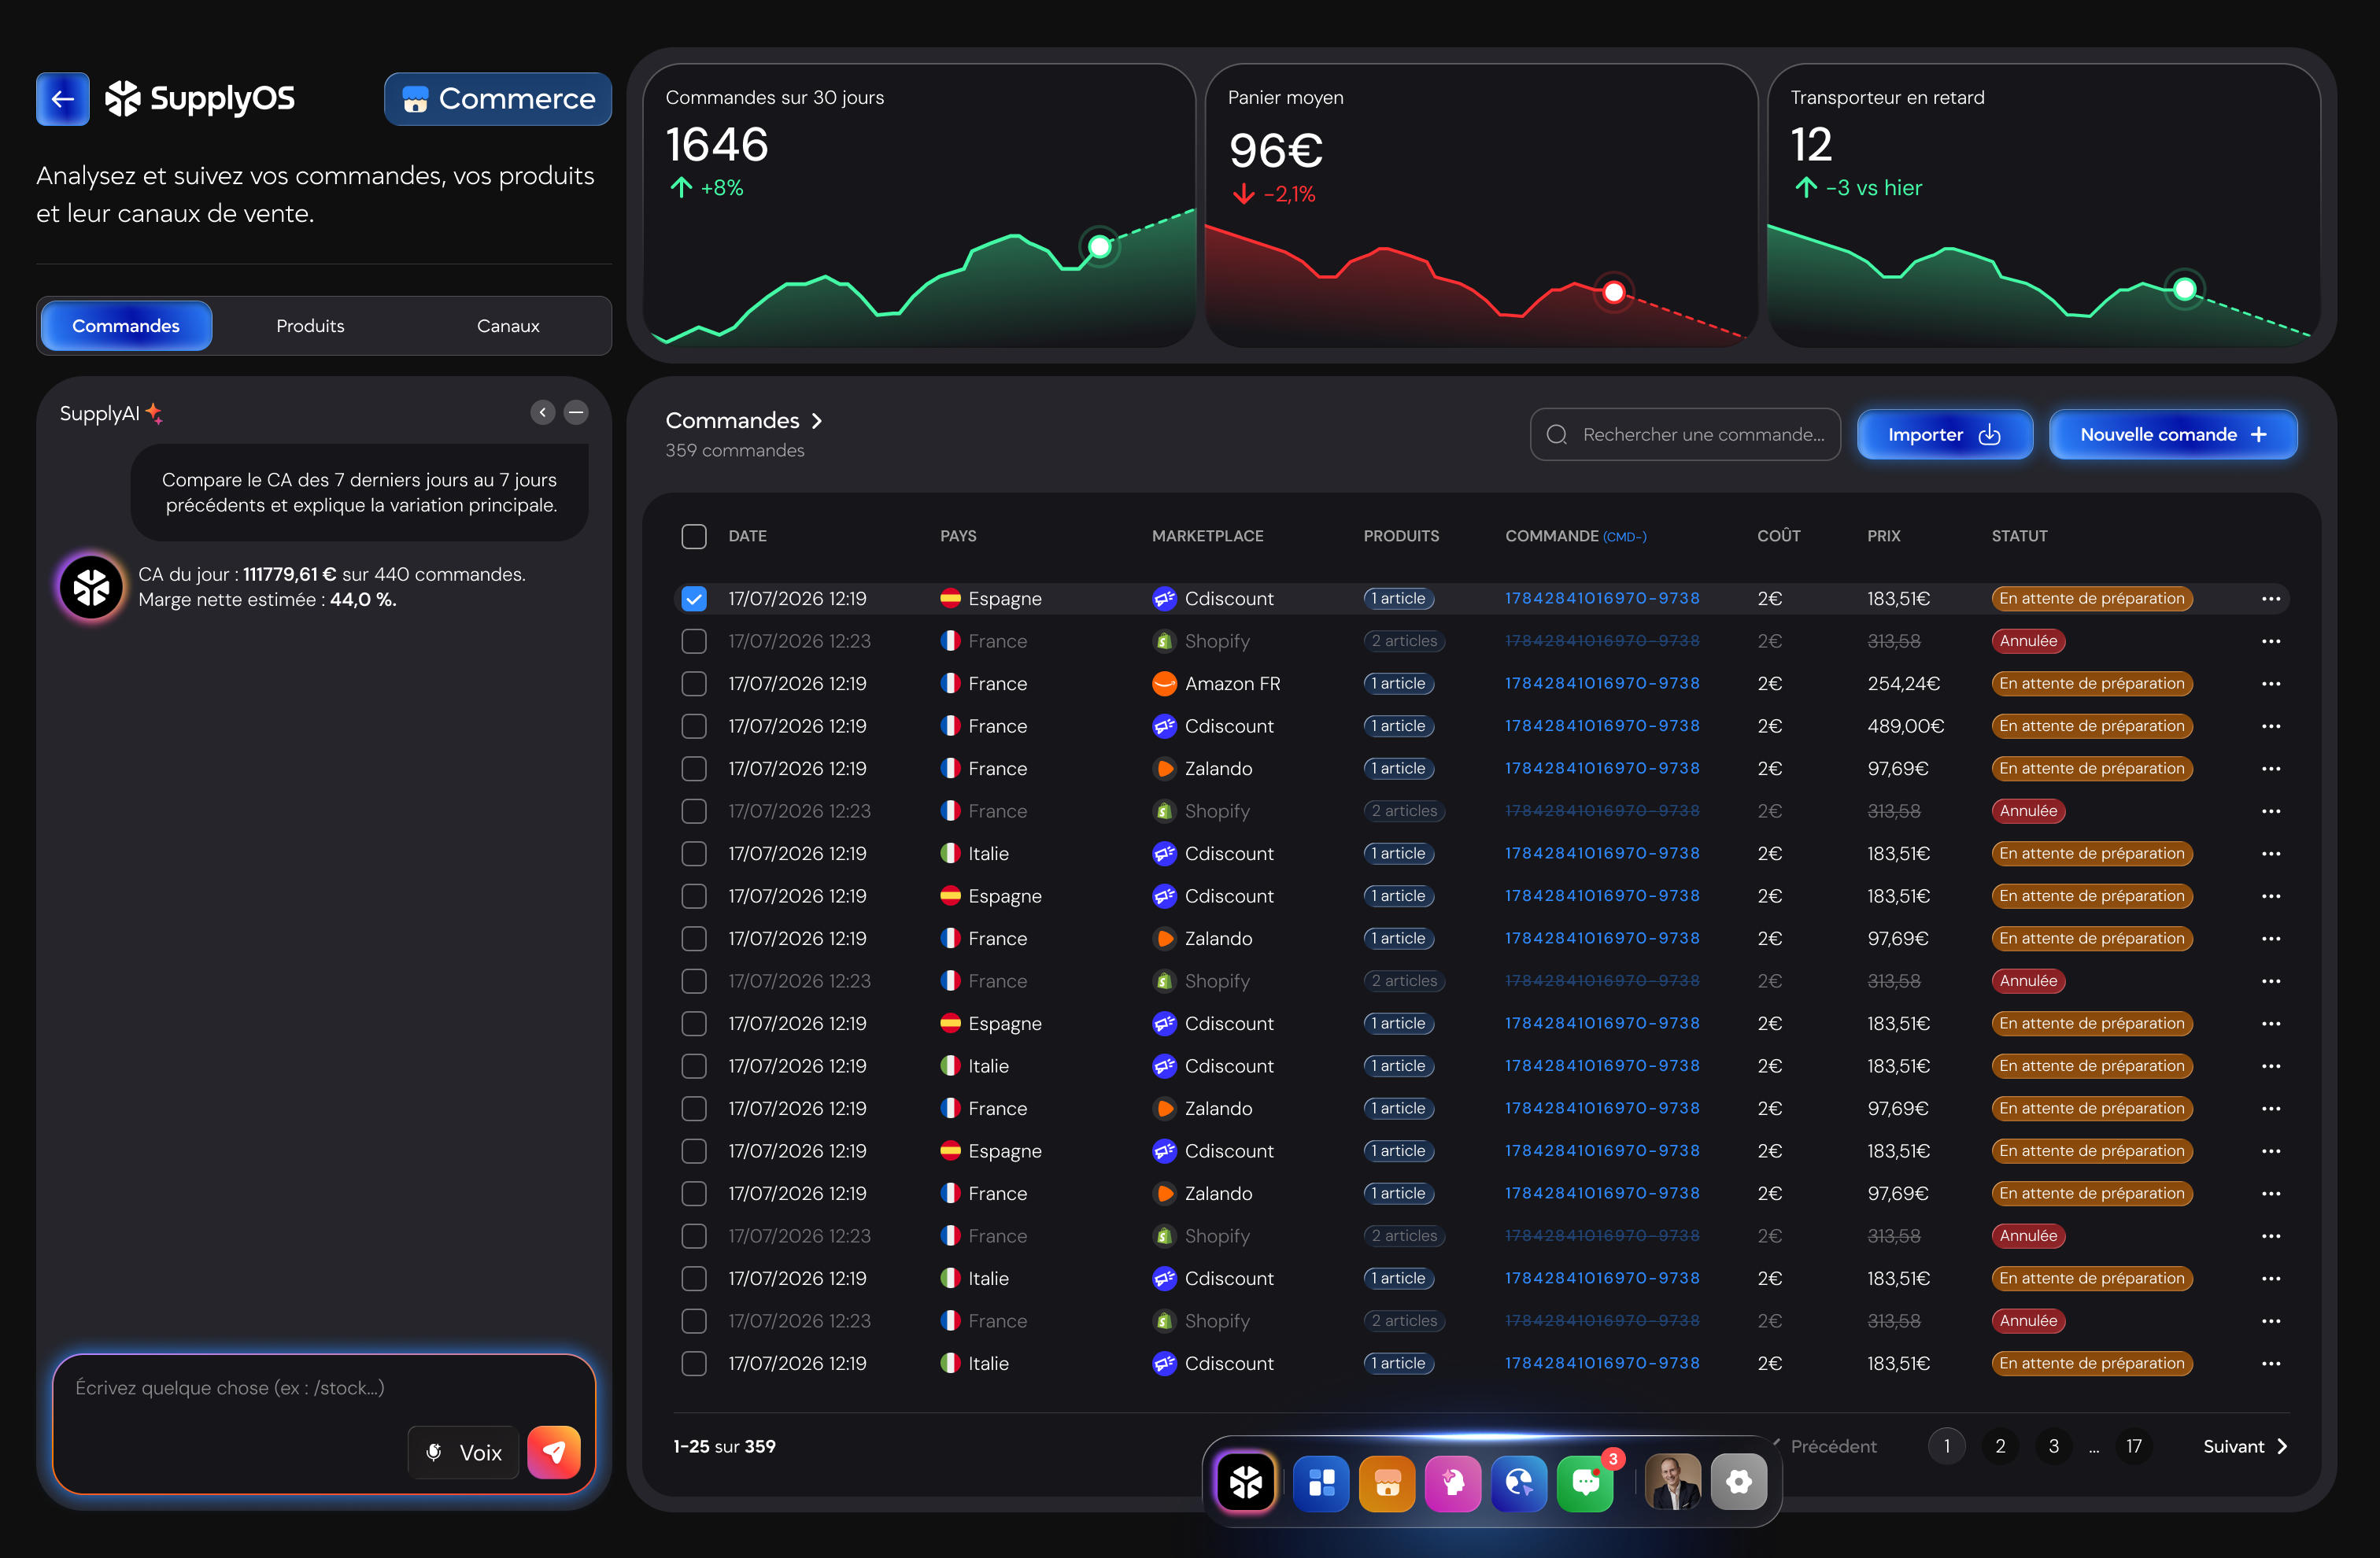Click the SupplyOS snowflake dock icon
This screenshot has height=1558, width=2380.
point(1246,1482)
